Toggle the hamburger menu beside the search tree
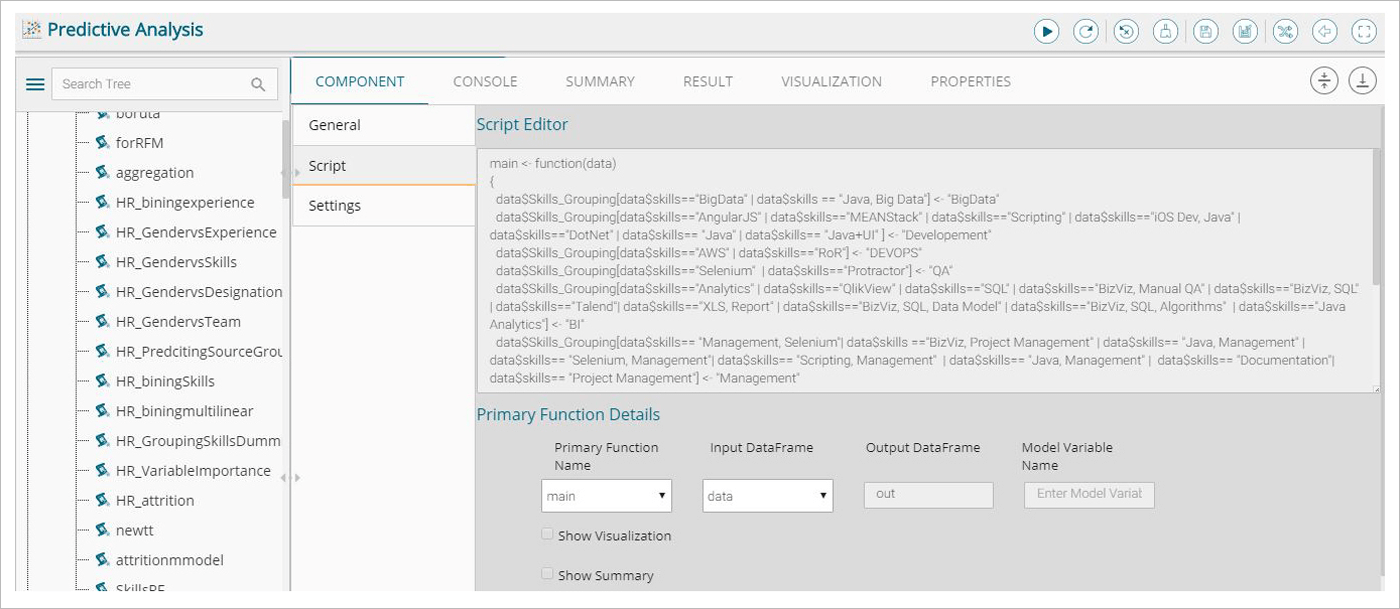Viewport: 1400px width, 609px height. click(x=35, y=83)
